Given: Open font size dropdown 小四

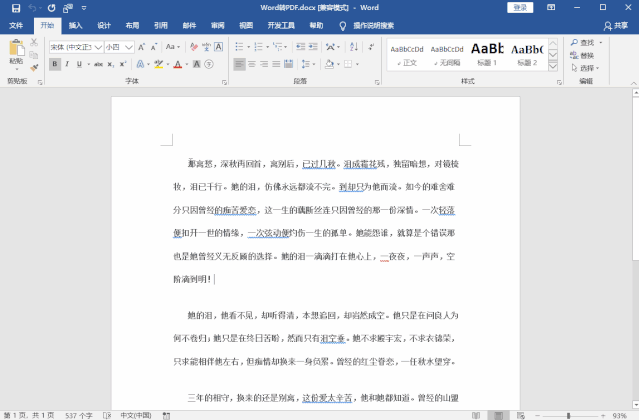Looking at the screenshot, I should pyautogui.click(x=129, y=47).
